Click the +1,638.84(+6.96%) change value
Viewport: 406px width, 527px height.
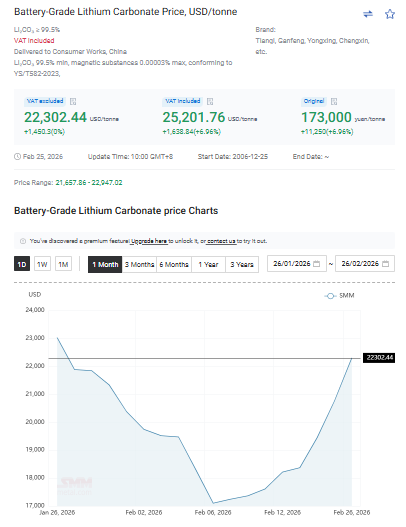coord(192,132)
